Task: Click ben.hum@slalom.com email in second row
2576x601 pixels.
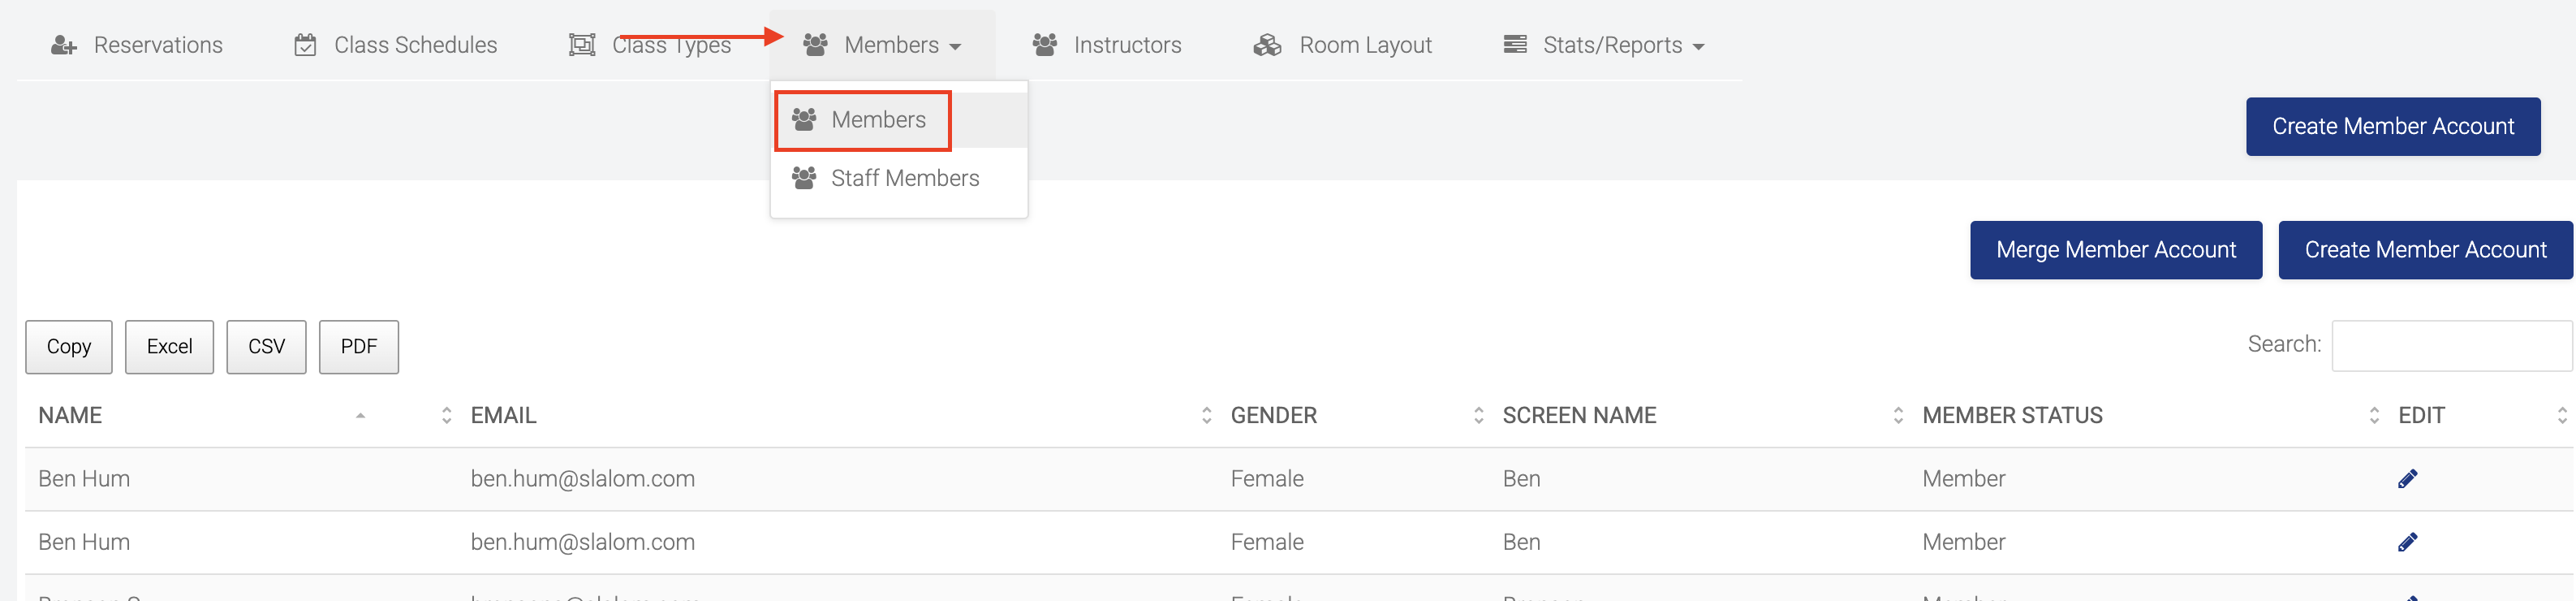Action: tap(582, 542)
